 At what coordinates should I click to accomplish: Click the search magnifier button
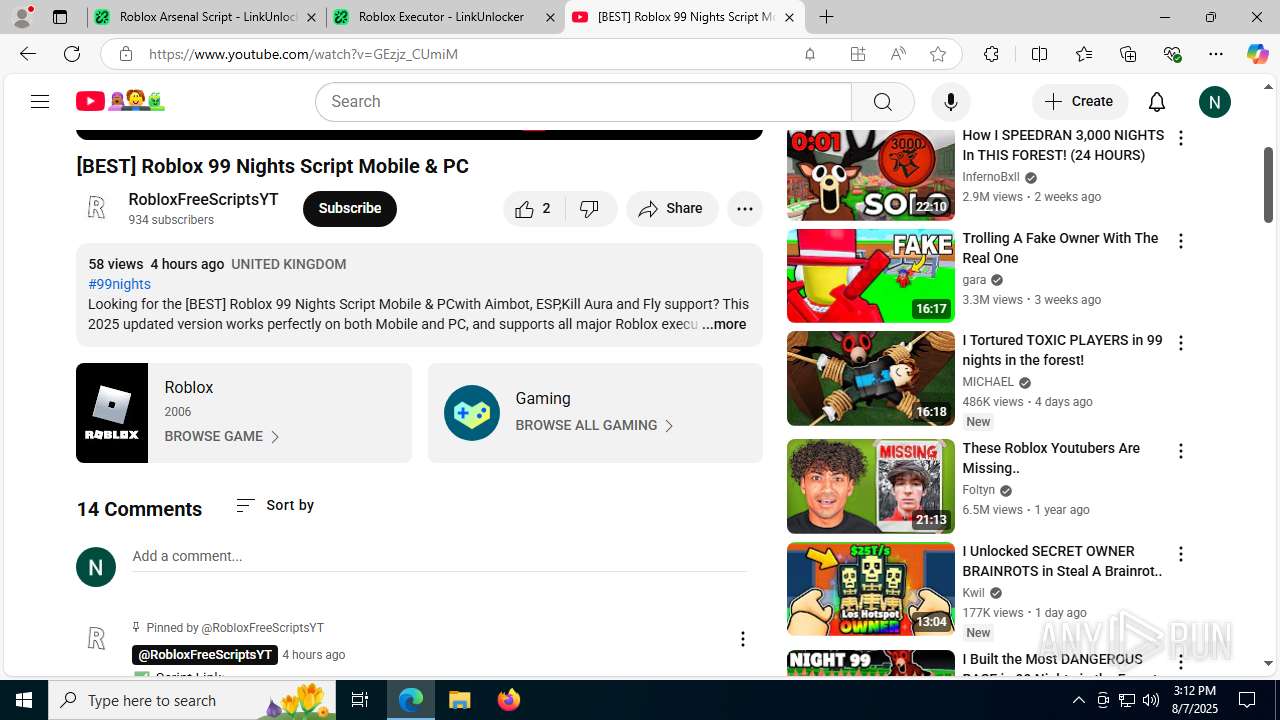(882, 102)
